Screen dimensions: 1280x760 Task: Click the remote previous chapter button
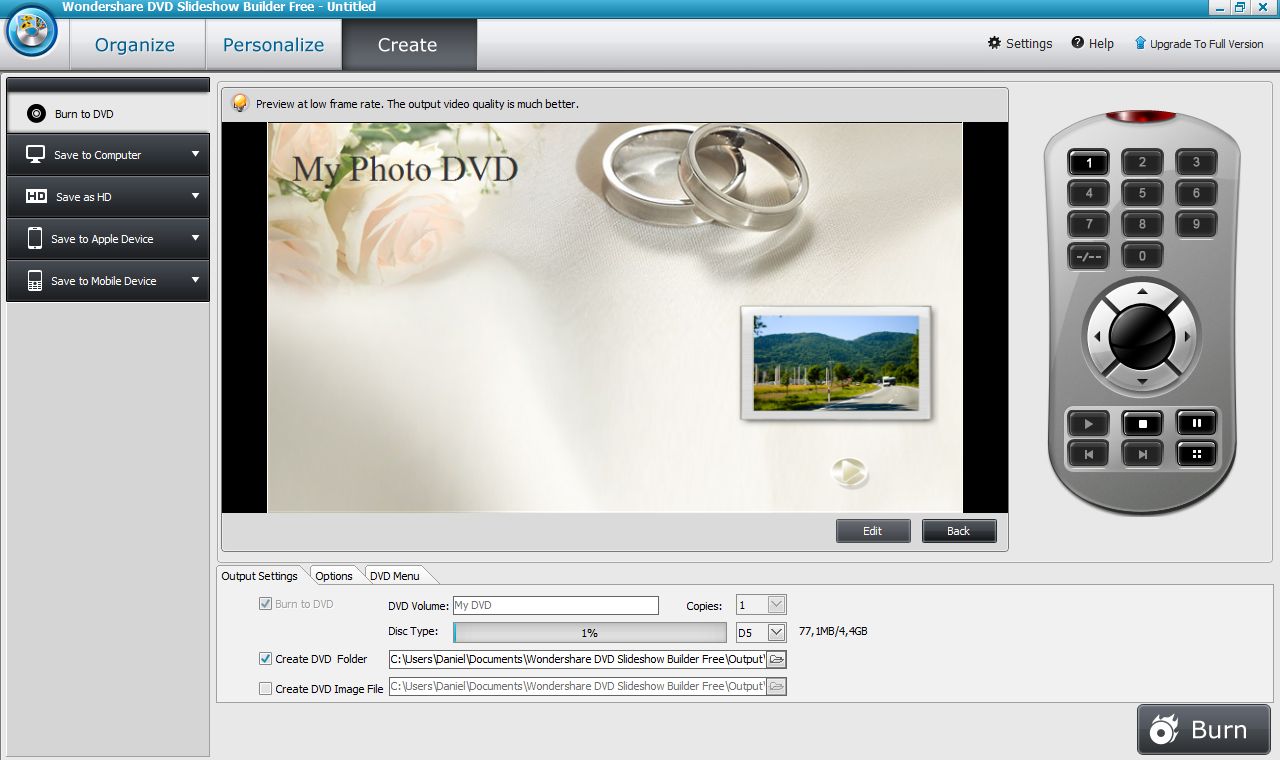pos(1089,454)
